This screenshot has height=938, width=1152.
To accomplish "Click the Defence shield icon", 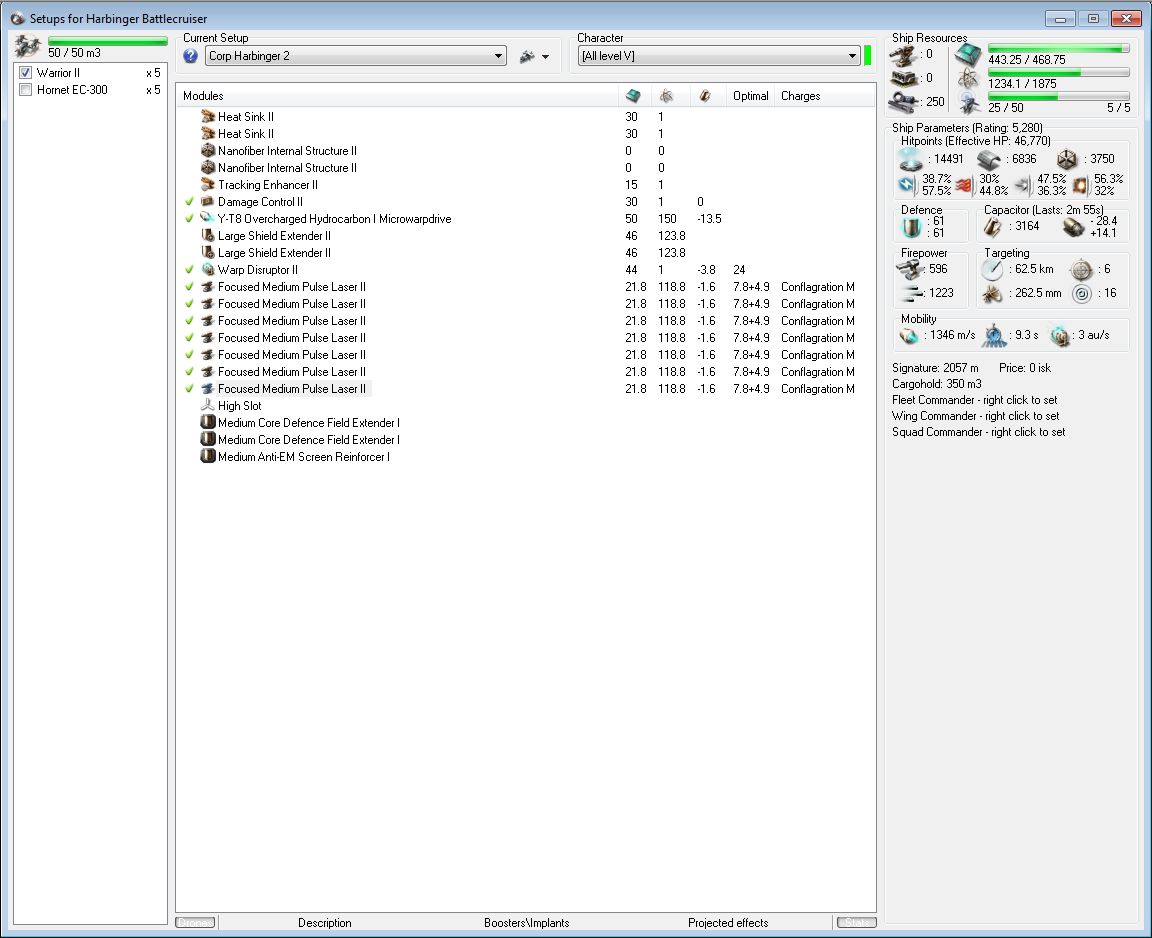I will (911, 227).
